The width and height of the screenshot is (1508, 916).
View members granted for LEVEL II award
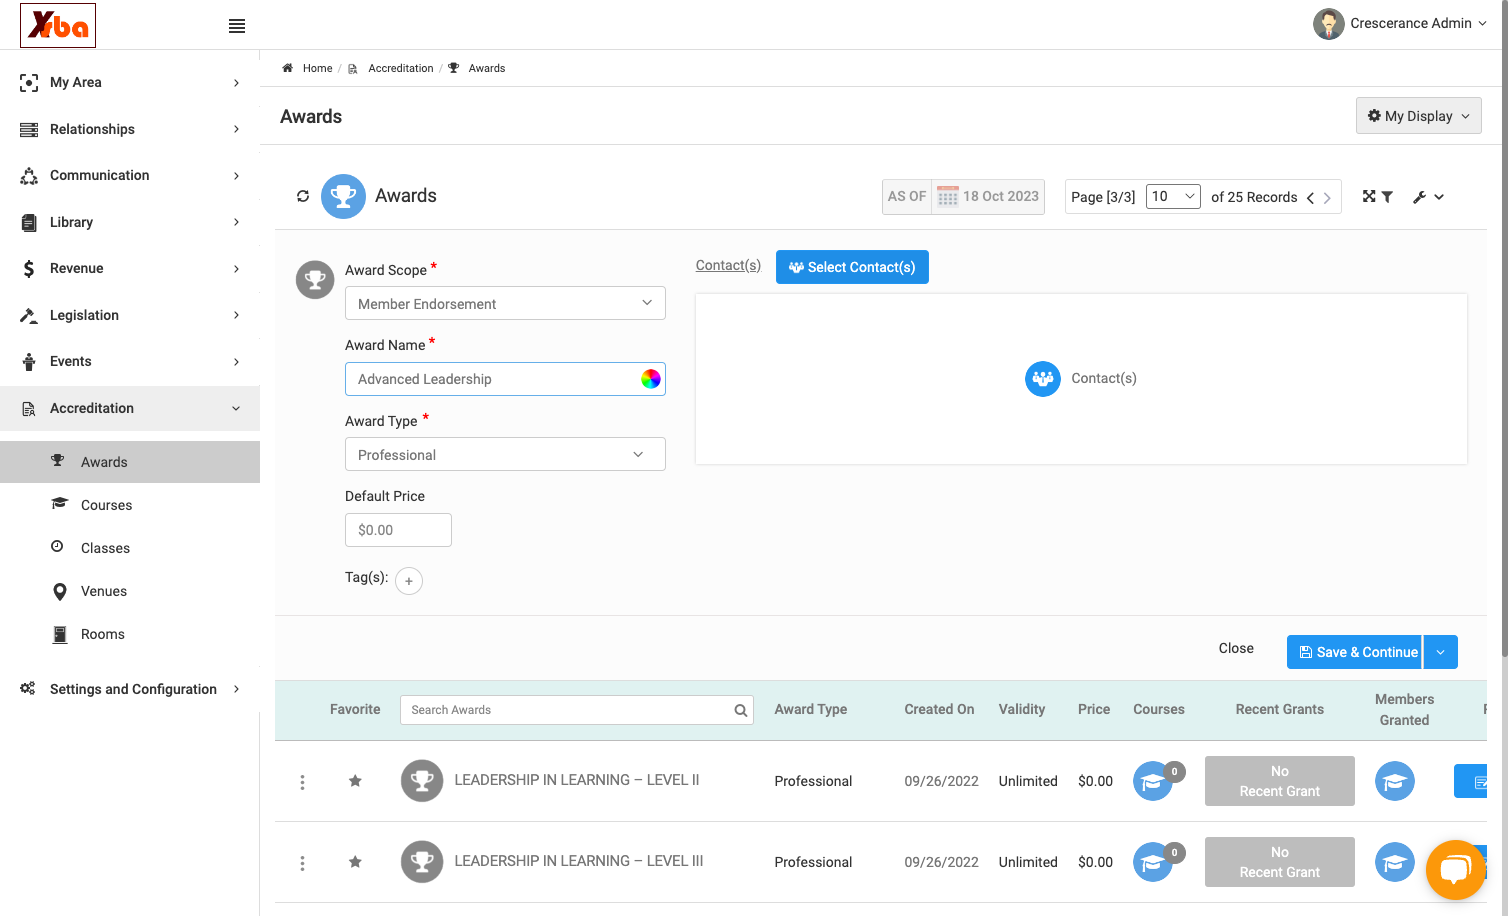coord(1395,781)
